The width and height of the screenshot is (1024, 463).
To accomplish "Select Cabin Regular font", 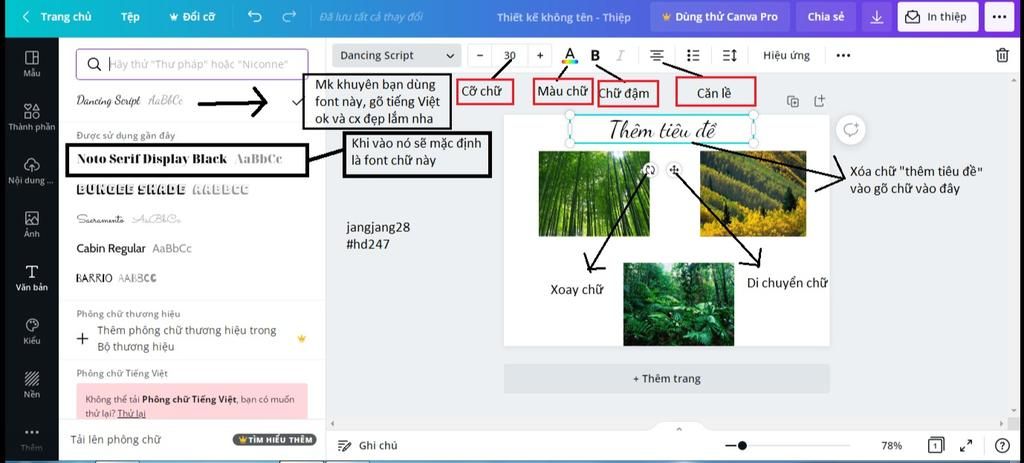I will pyautogui.click(x=134, y=249).
